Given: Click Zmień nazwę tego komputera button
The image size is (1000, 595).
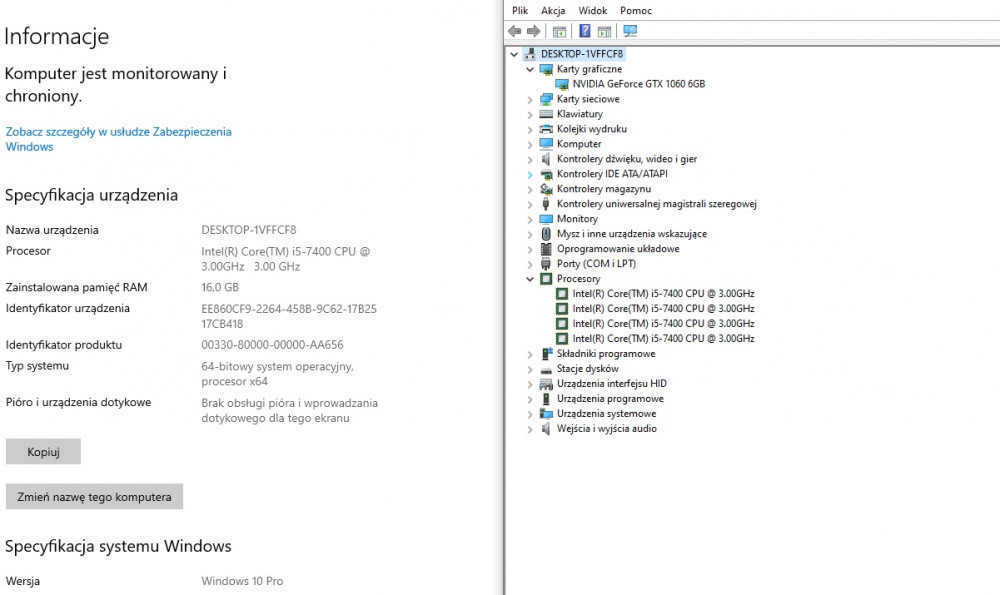Looking at the screenshot, I should point(94,496).
